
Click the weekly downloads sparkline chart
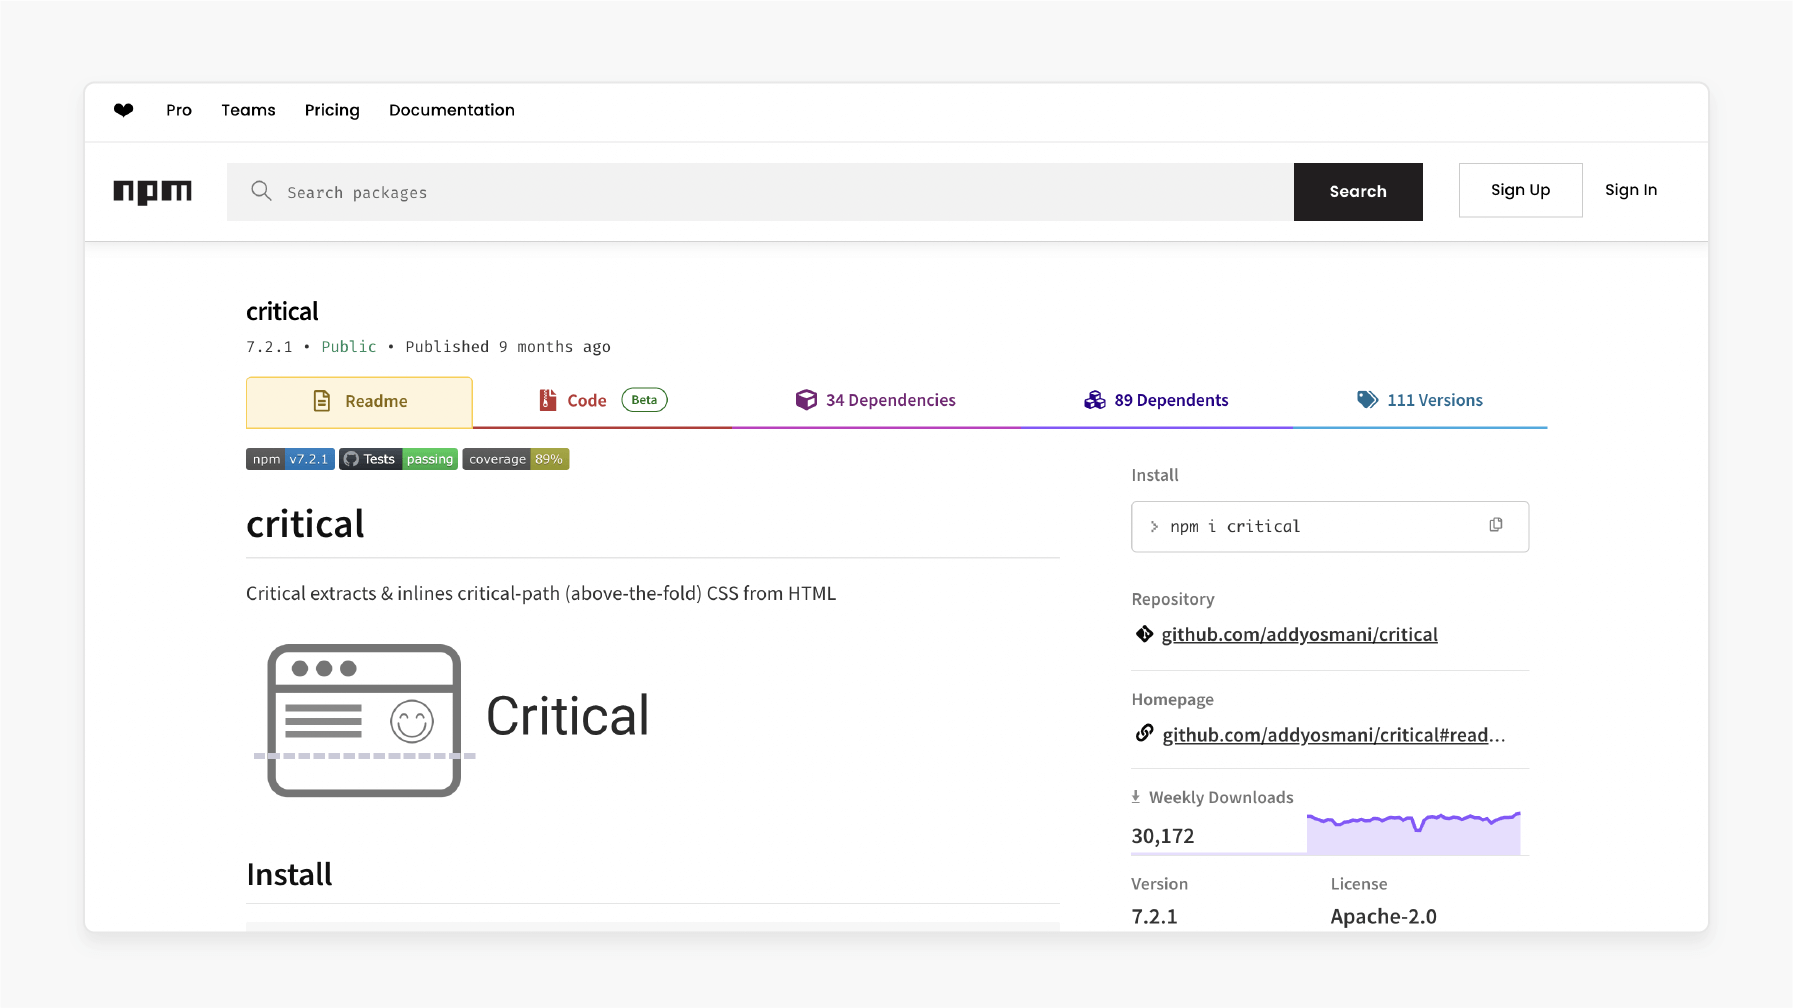(1413, 833)
